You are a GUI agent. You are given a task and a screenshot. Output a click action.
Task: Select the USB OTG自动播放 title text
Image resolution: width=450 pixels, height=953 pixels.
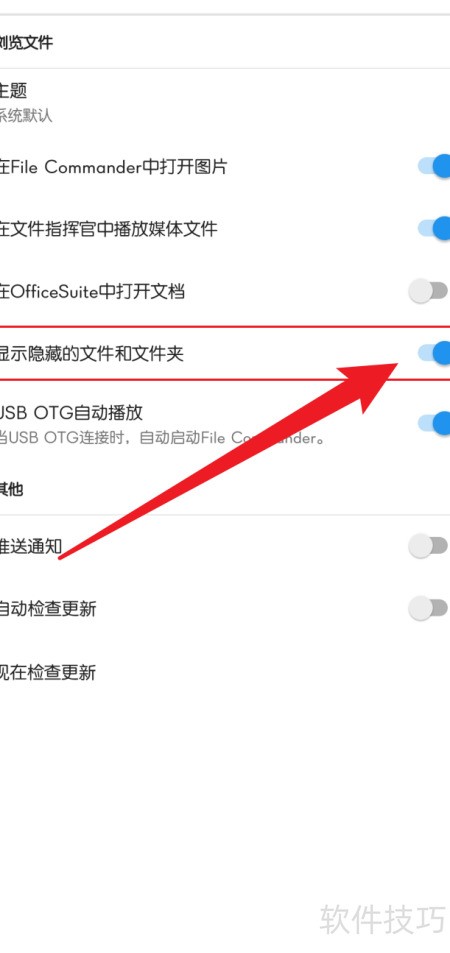click(71, 413)
